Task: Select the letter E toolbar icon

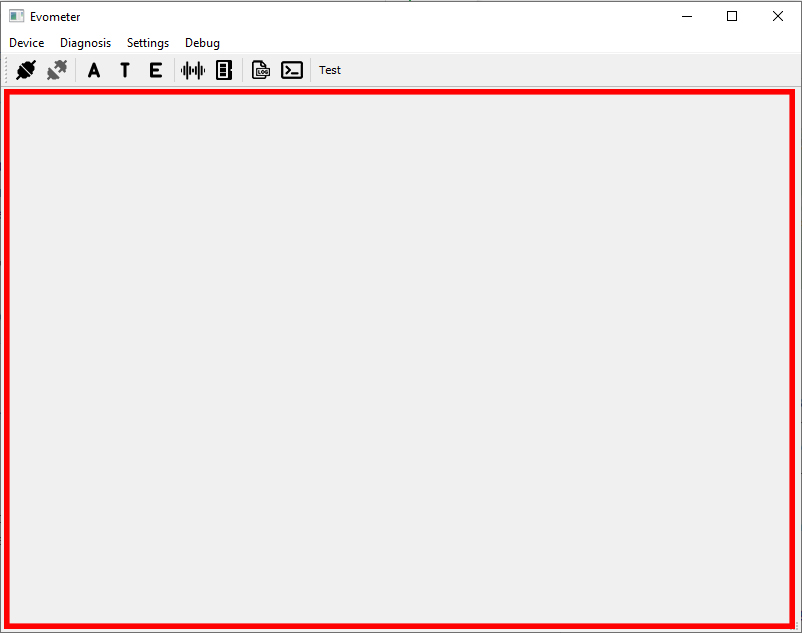Action: [x=156, y=70]
